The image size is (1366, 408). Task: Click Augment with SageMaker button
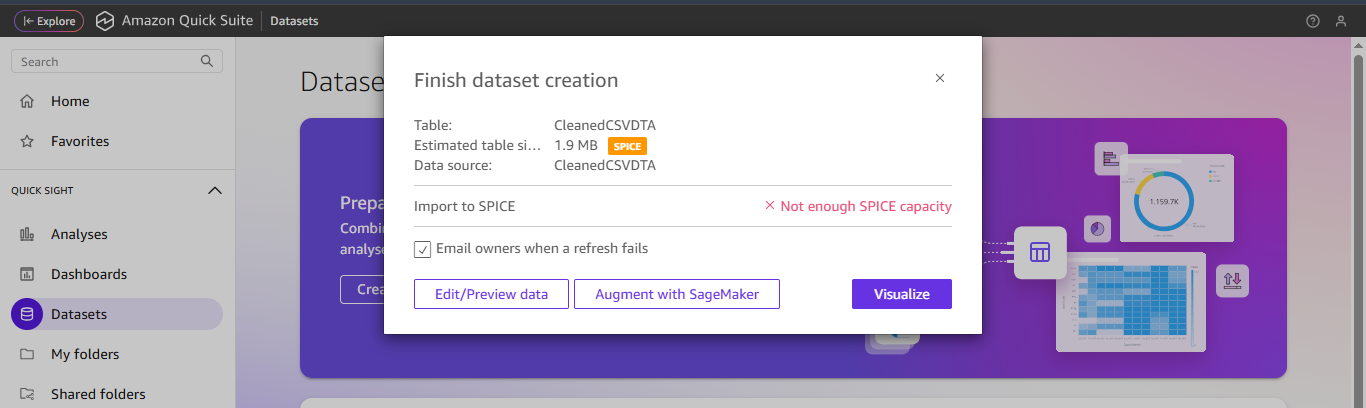pyautogui.click(x=677, y=294)
